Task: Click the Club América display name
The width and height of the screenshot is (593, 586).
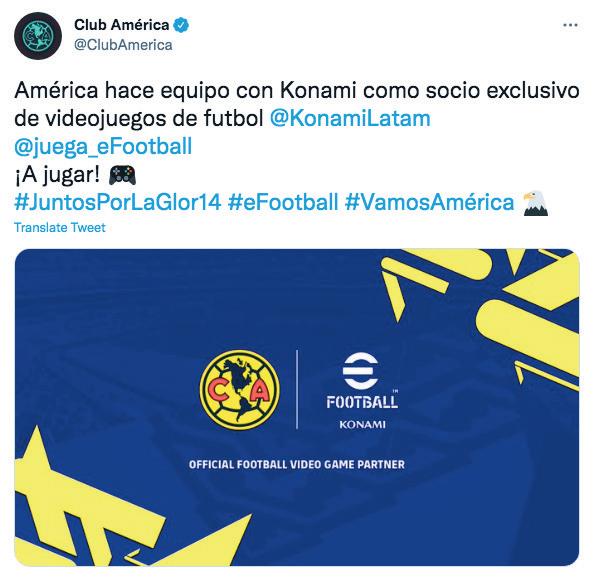Action: coord(121,25)
